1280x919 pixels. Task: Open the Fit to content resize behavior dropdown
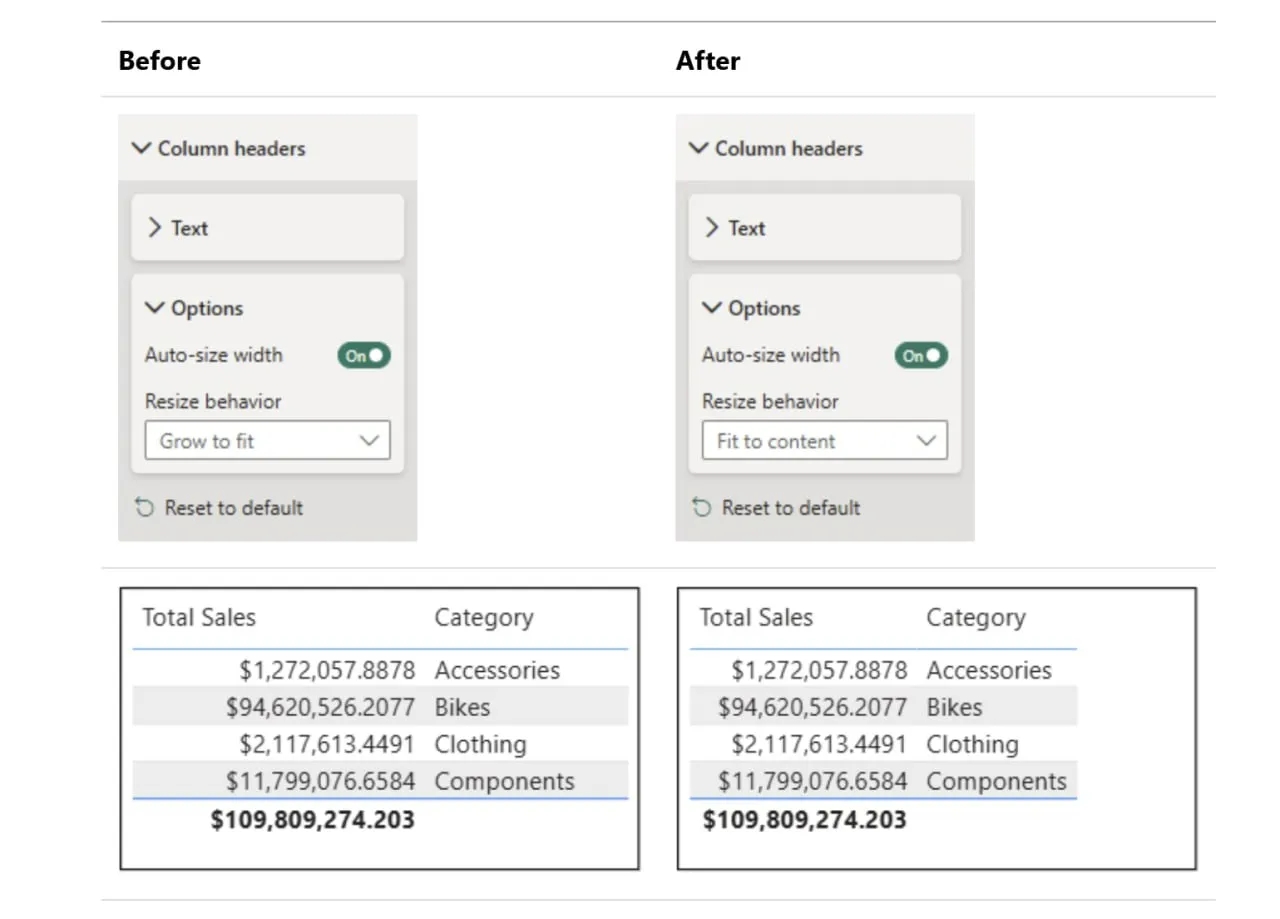[x=824, y=441]
